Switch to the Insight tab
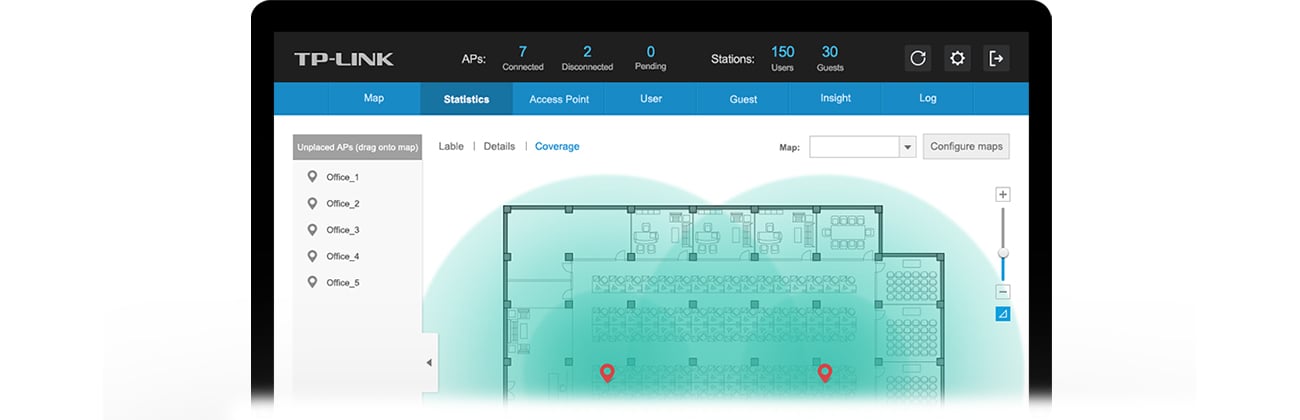Image resolution: width=1300 pixels, height=420 pixels. 835,98
